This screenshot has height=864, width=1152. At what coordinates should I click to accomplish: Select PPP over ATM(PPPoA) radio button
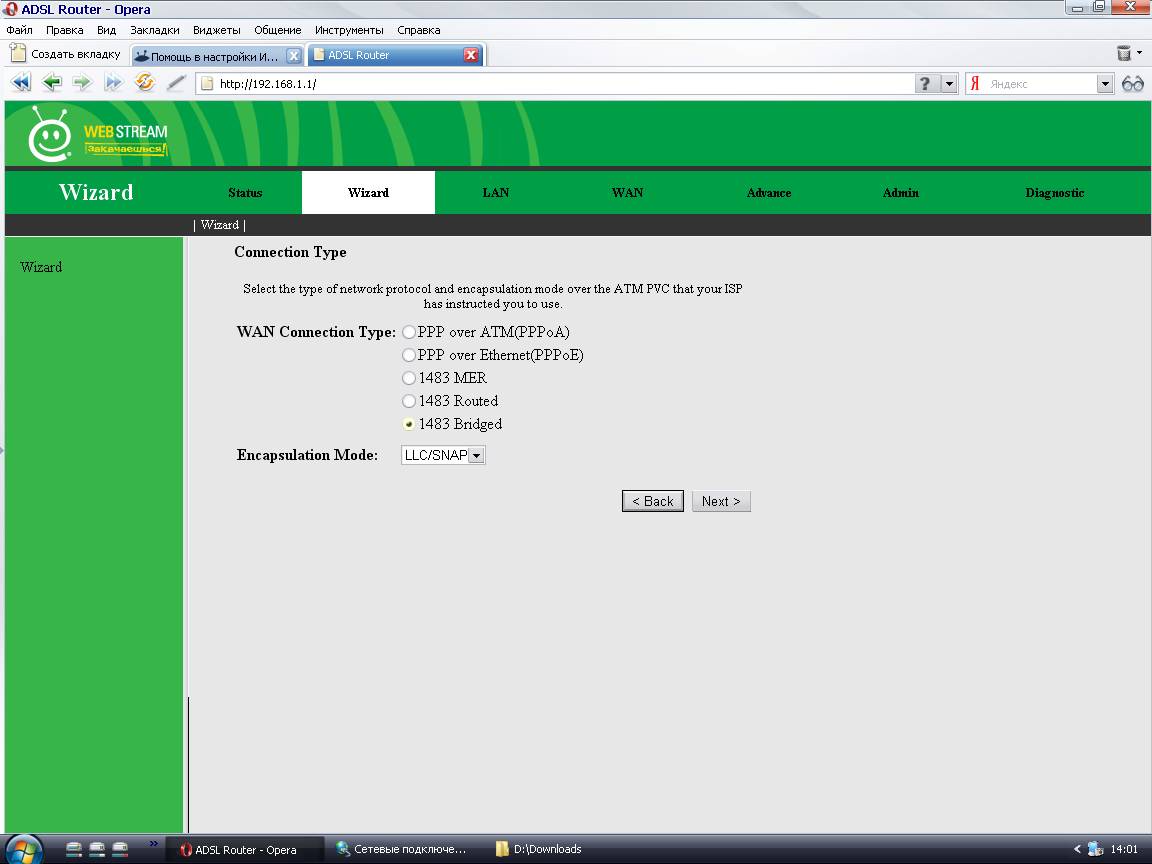click(x=409, y=332)
